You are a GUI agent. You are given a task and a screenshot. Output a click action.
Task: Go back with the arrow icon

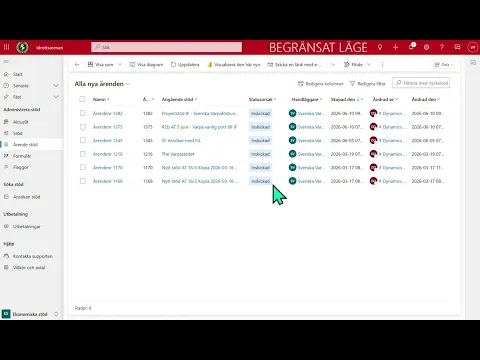[x=77, y=64]
